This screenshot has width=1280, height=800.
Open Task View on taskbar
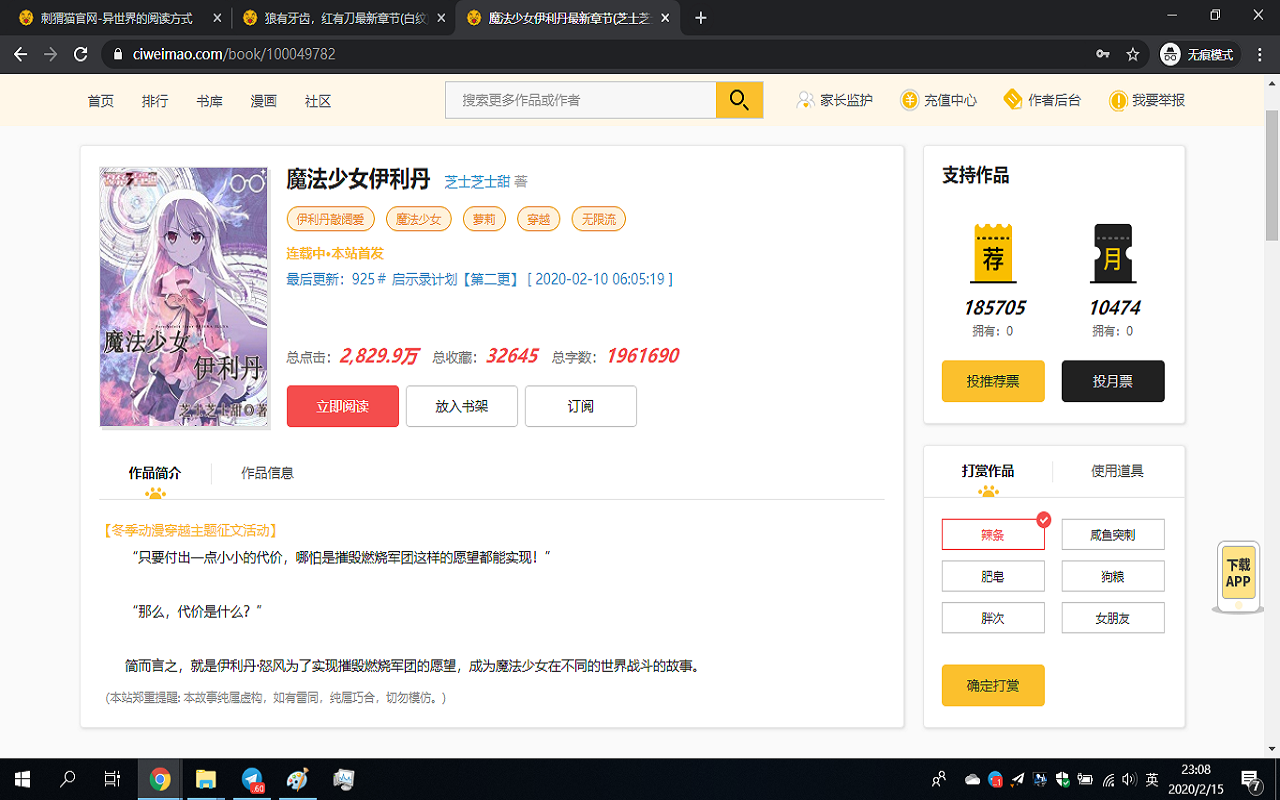(113, 779)
